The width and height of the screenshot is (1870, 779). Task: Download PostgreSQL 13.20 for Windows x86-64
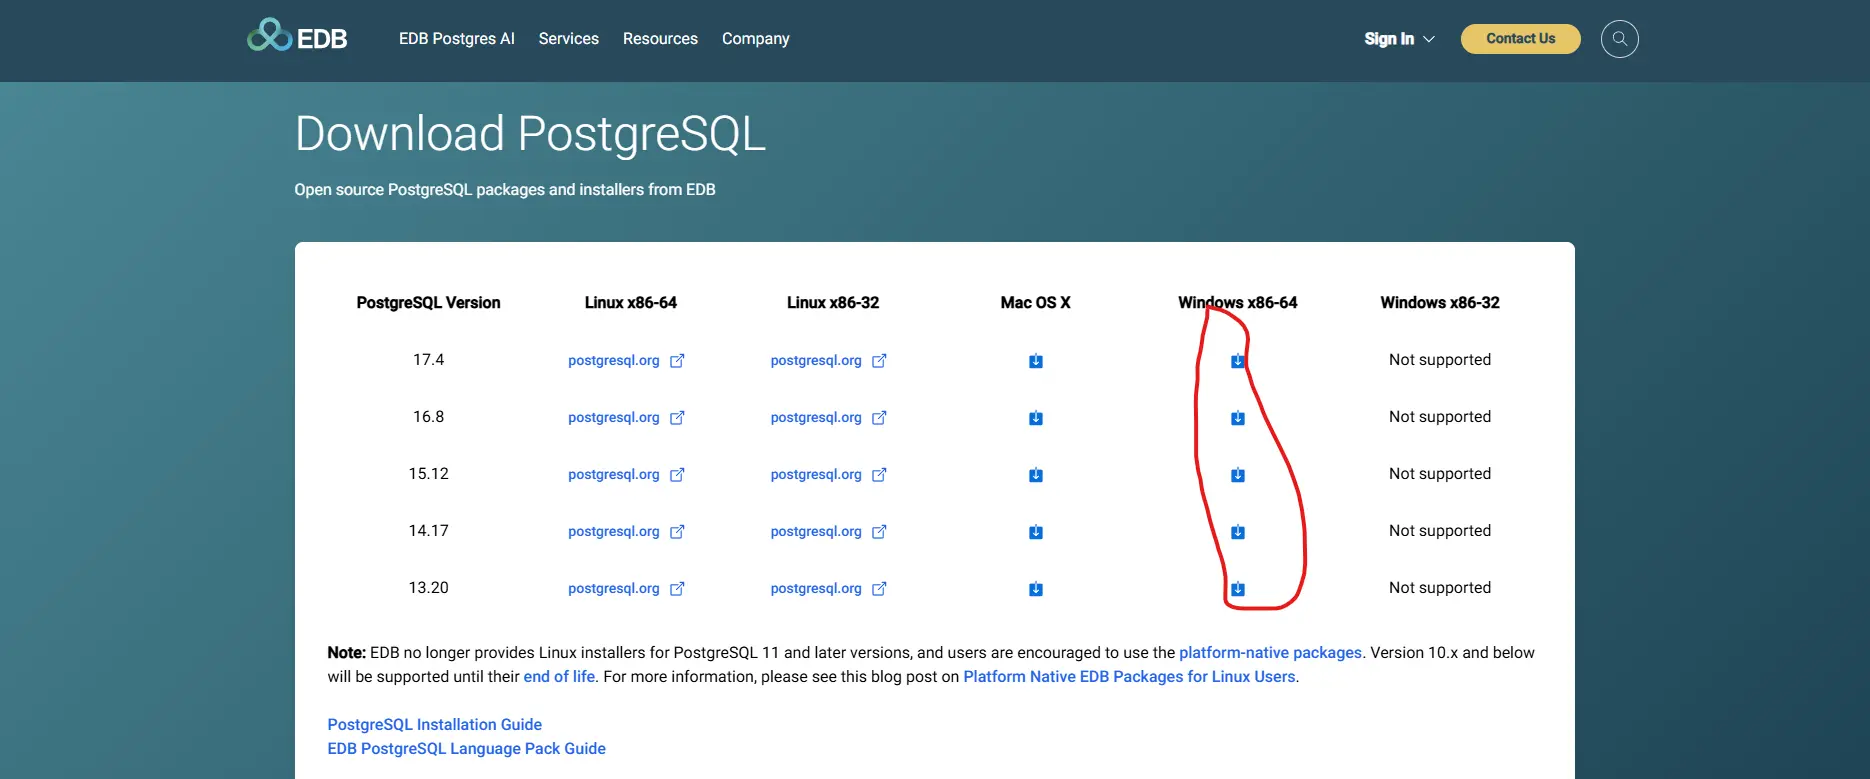pos(1237,589)
